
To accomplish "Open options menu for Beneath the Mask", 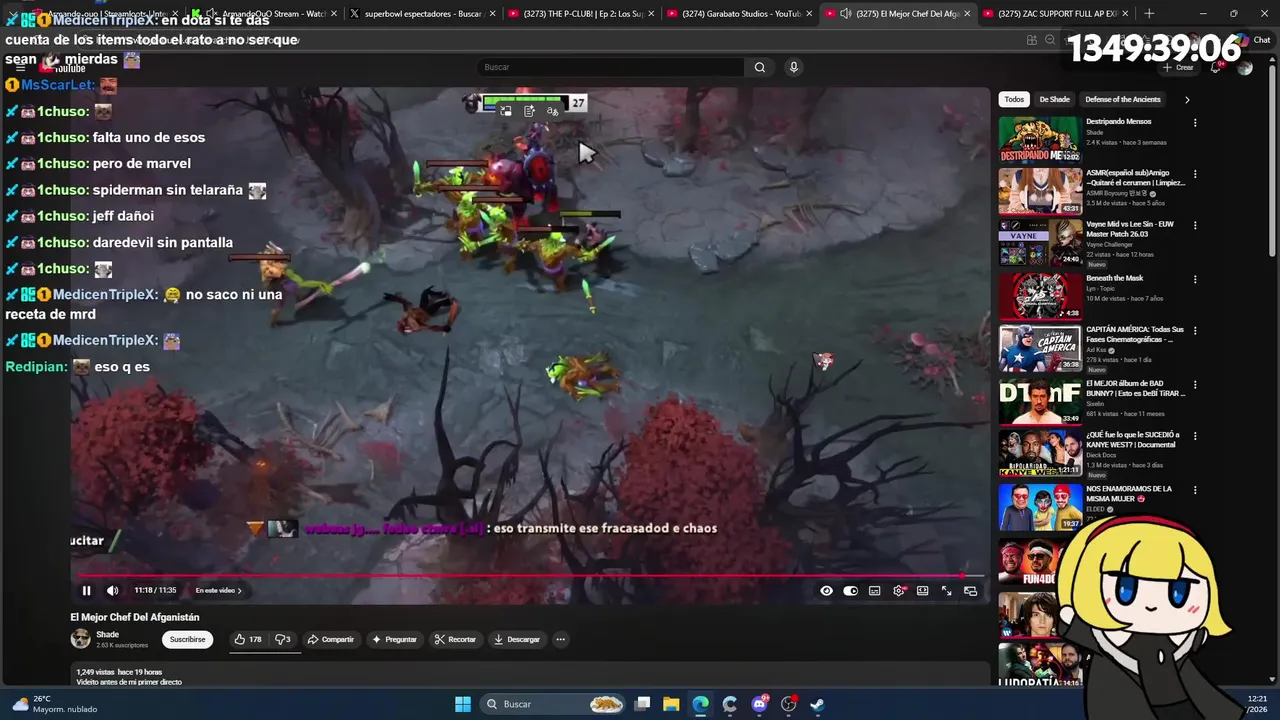I will 1195,279.
